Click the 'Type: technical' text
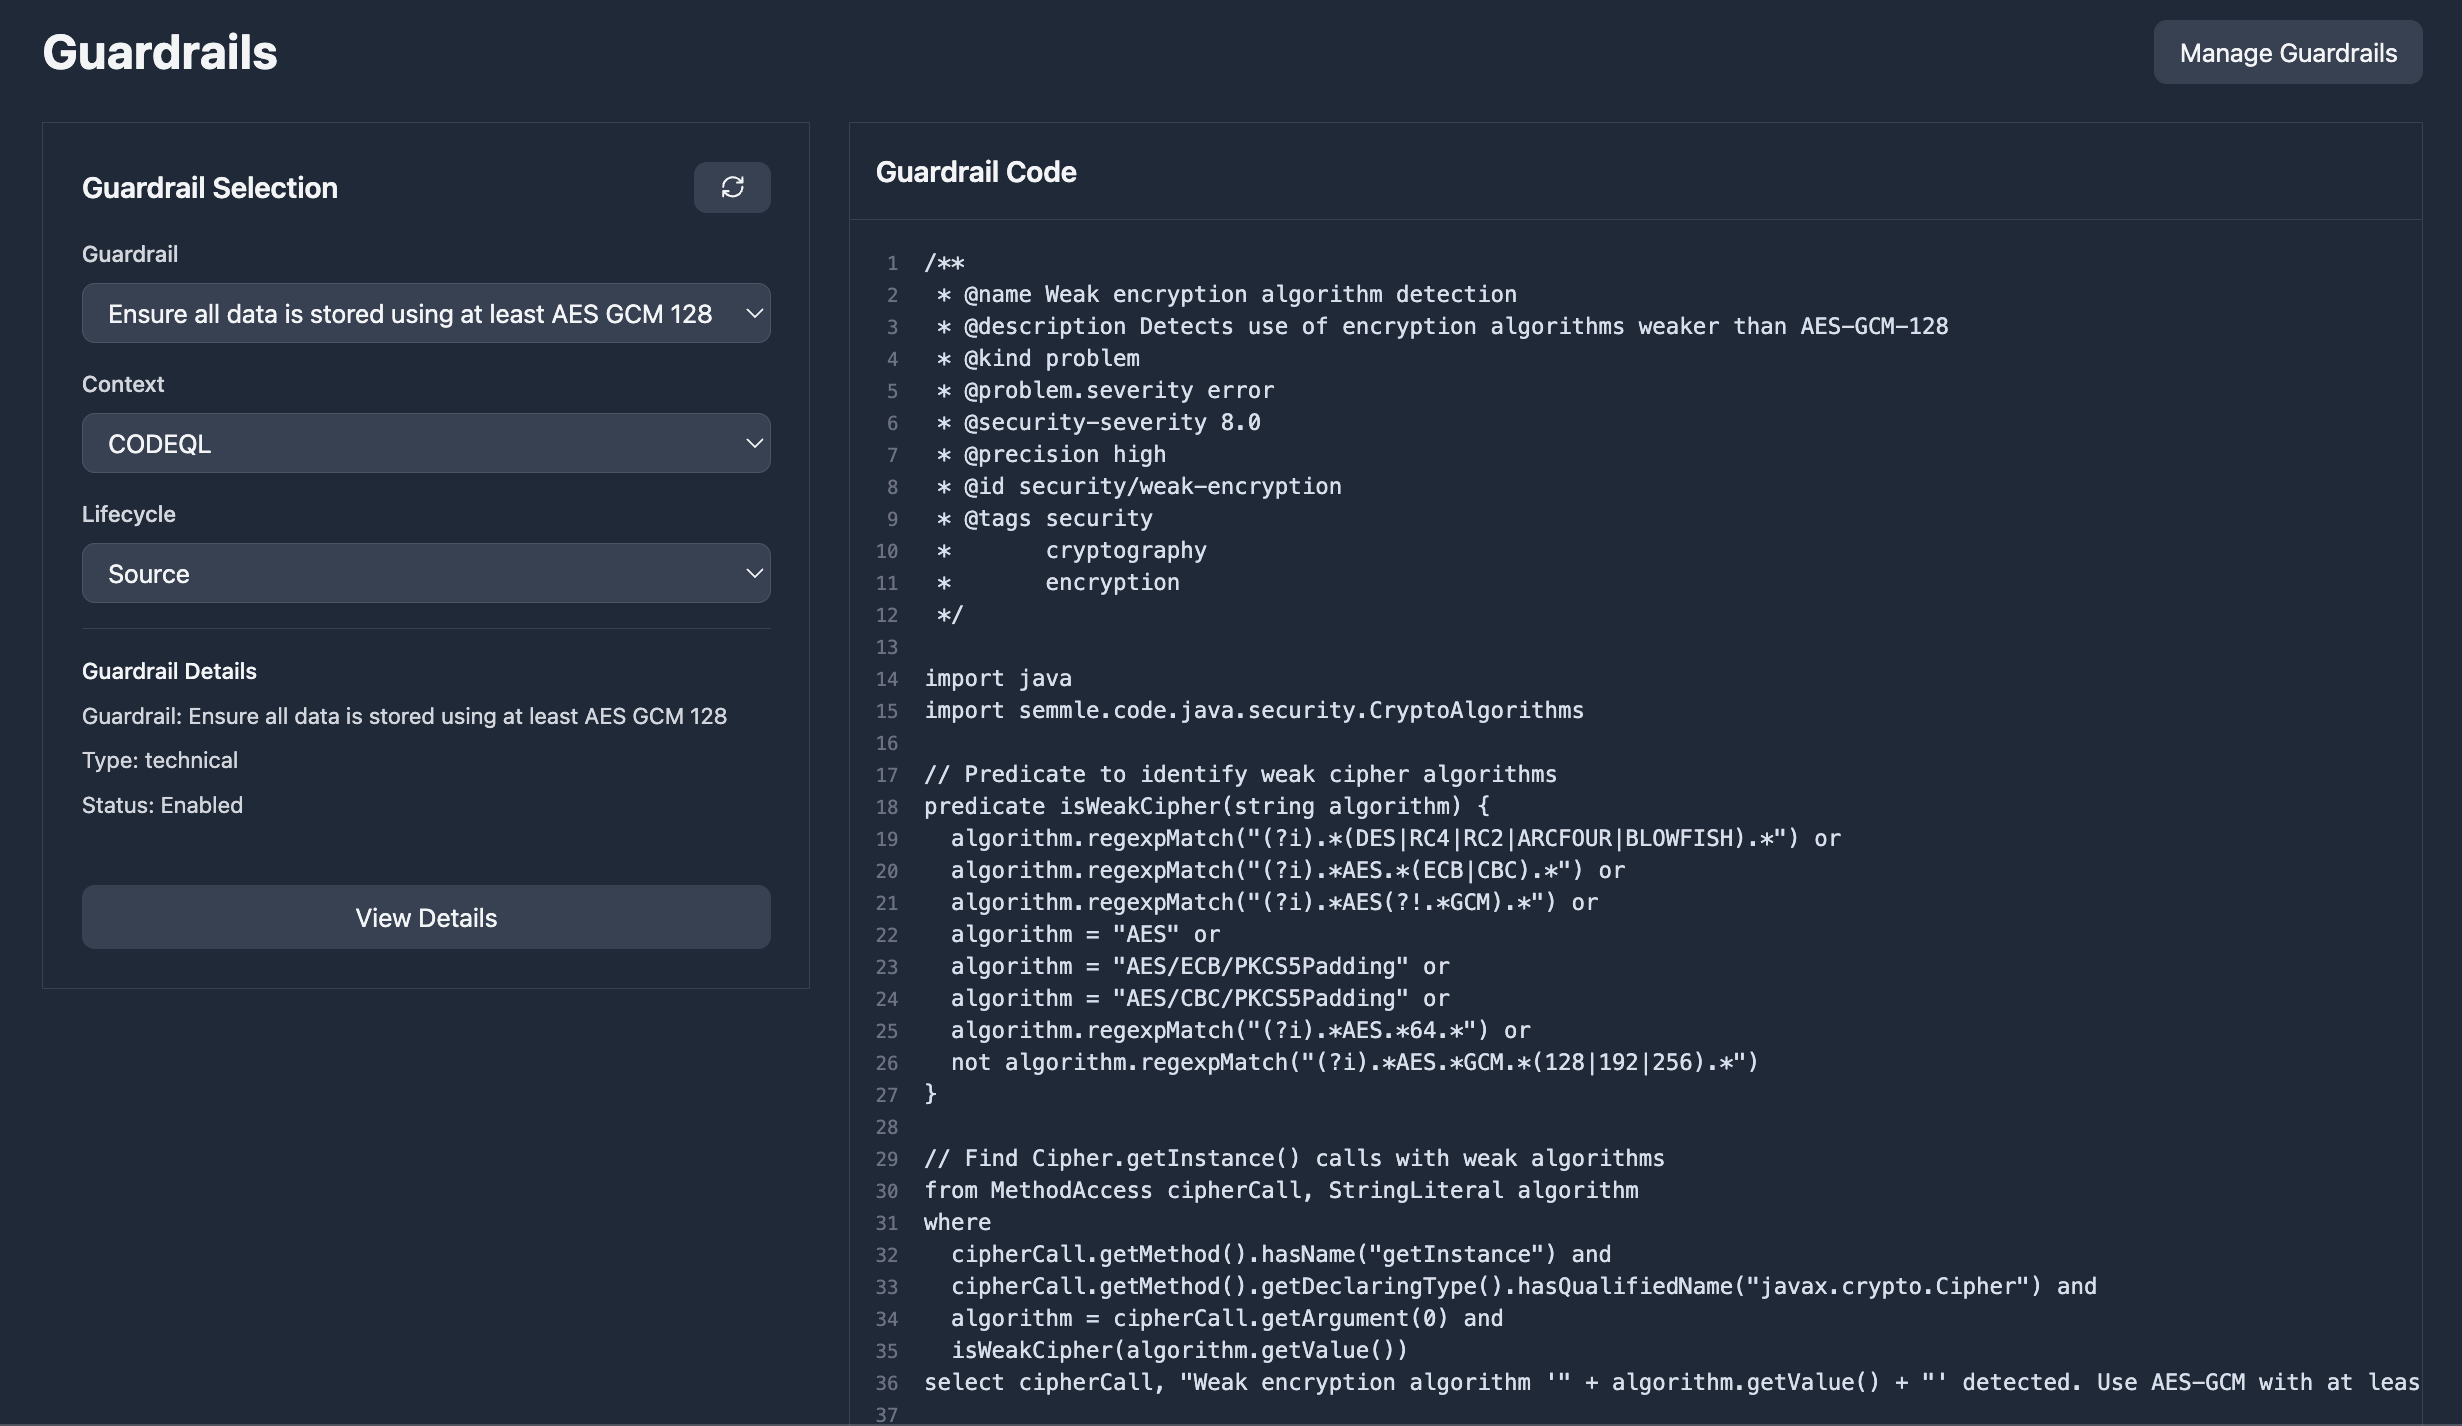This screenshot has height=1426, width=2462. 160,760
